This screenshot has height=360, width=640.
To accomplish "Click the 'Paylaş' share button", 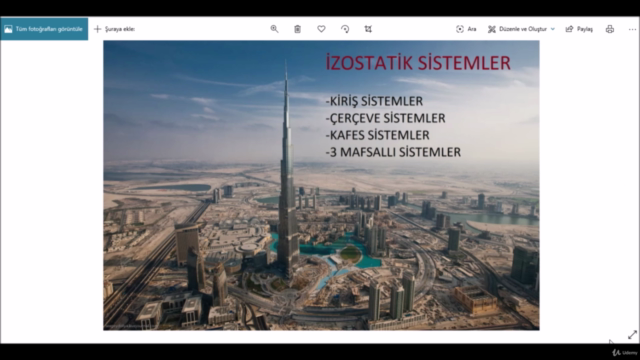I will [x=579, y=29].
